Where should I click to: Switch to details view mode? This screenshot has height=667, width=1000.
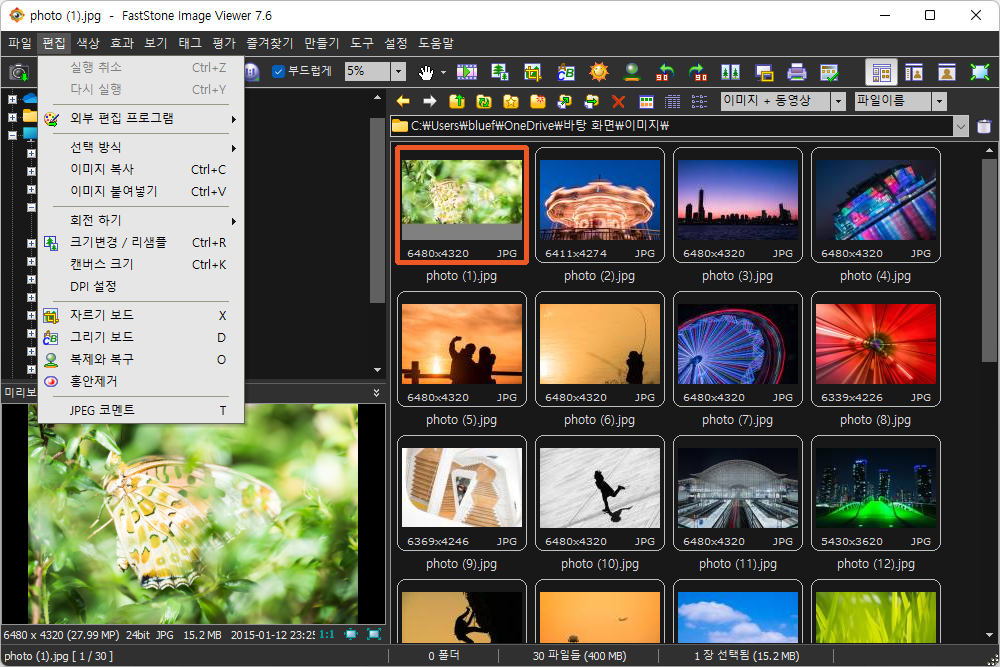coord(673,101)
